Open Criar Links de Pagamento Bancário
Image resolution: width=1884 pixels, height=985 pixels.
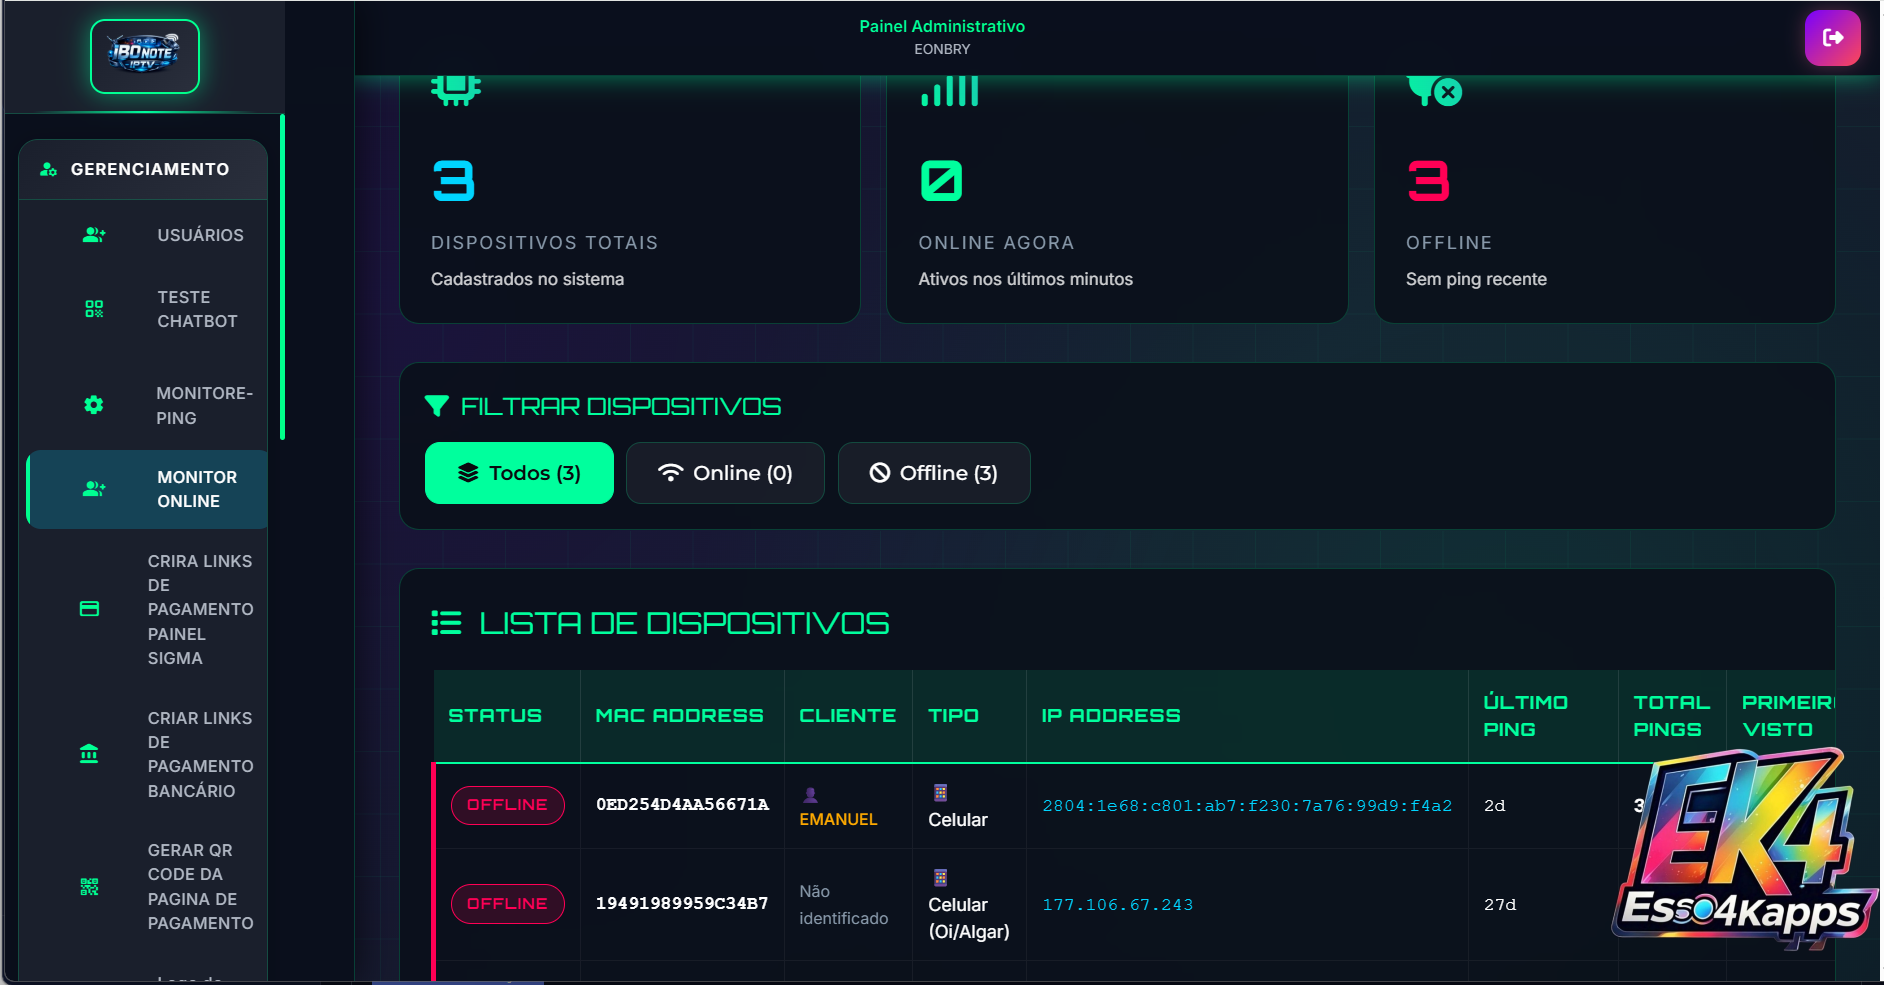(x=200, y=754)
